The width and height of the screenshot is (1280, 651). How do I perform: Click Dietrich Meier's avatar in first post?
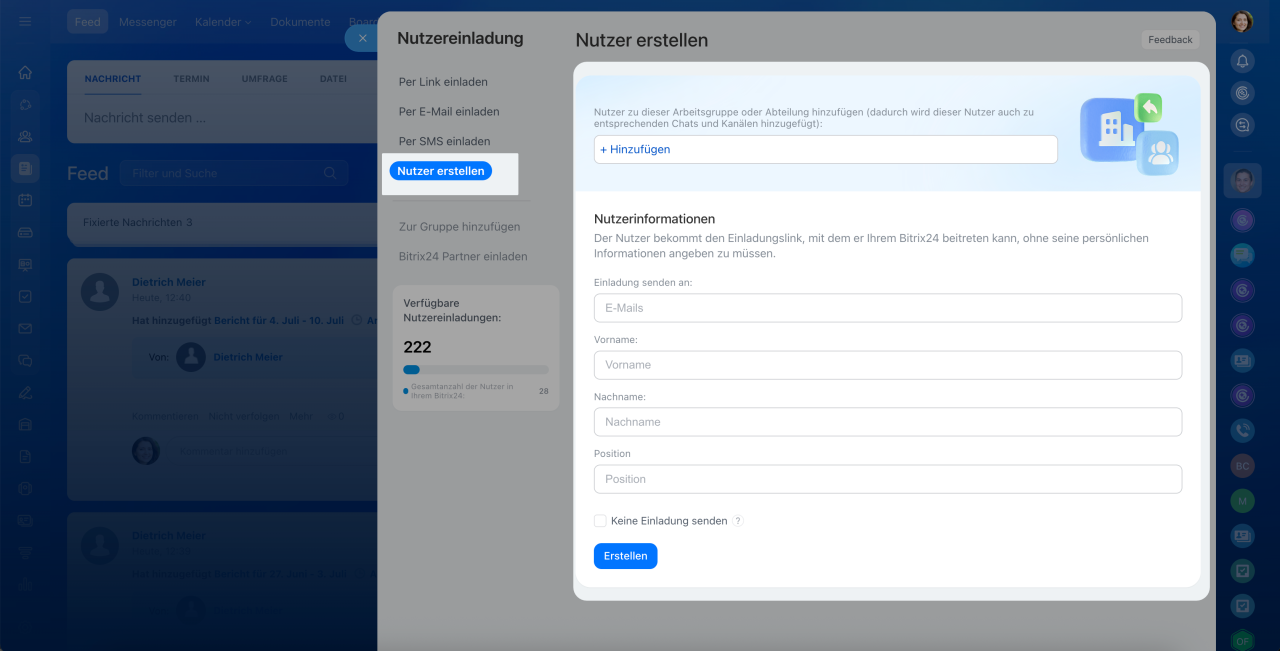[x=100, y=291]
